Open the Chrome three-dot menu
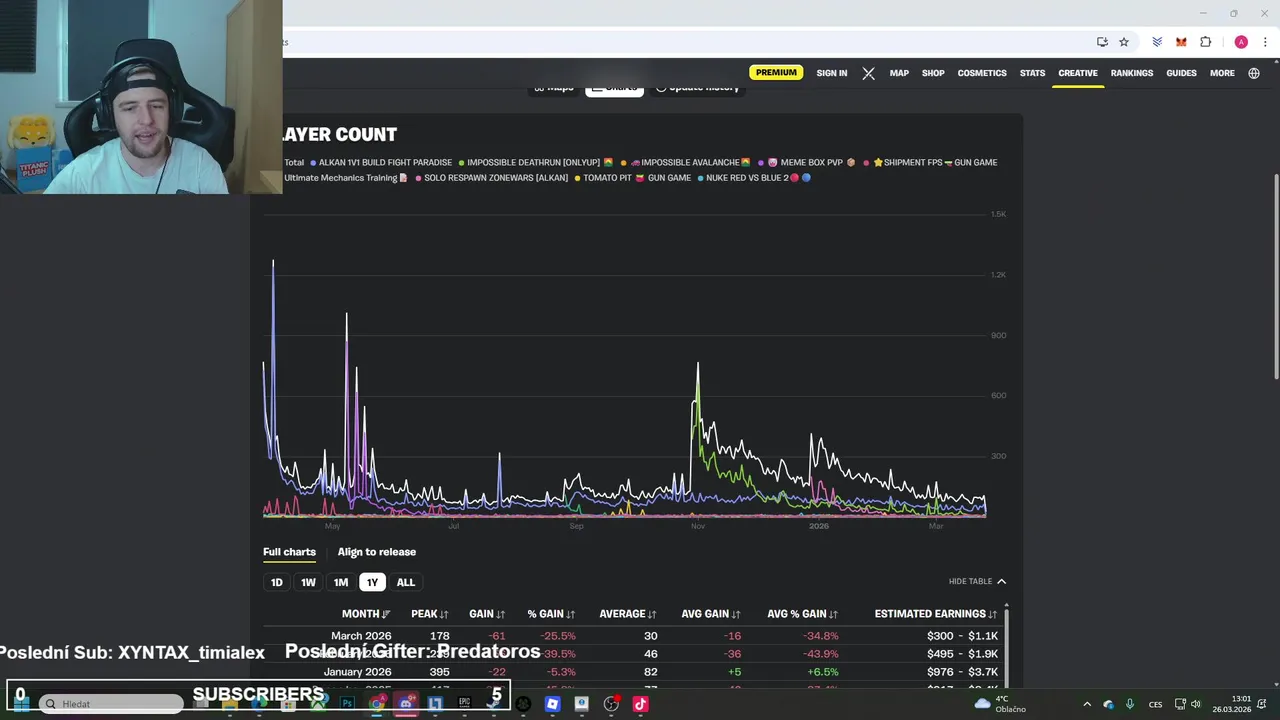 (x=1266, y=42)
